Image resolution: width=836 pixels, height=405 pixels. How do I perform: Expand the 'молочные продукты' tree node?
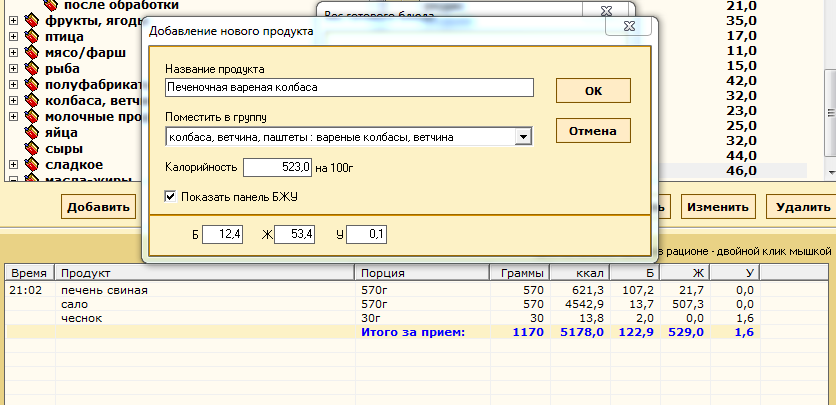pos(13,117)
